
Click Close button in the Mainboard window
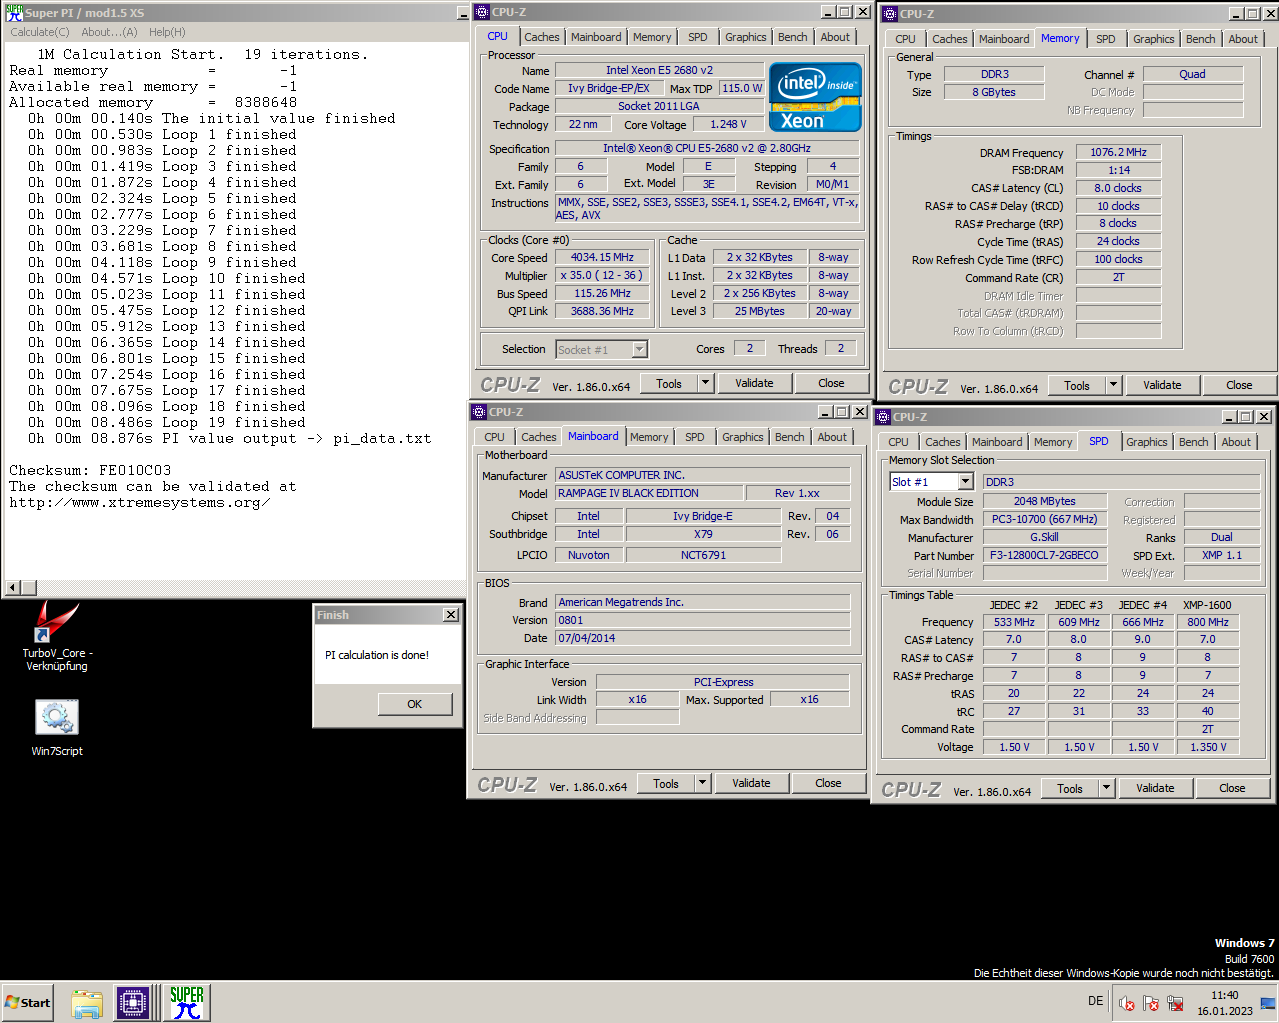click(828, 783)
